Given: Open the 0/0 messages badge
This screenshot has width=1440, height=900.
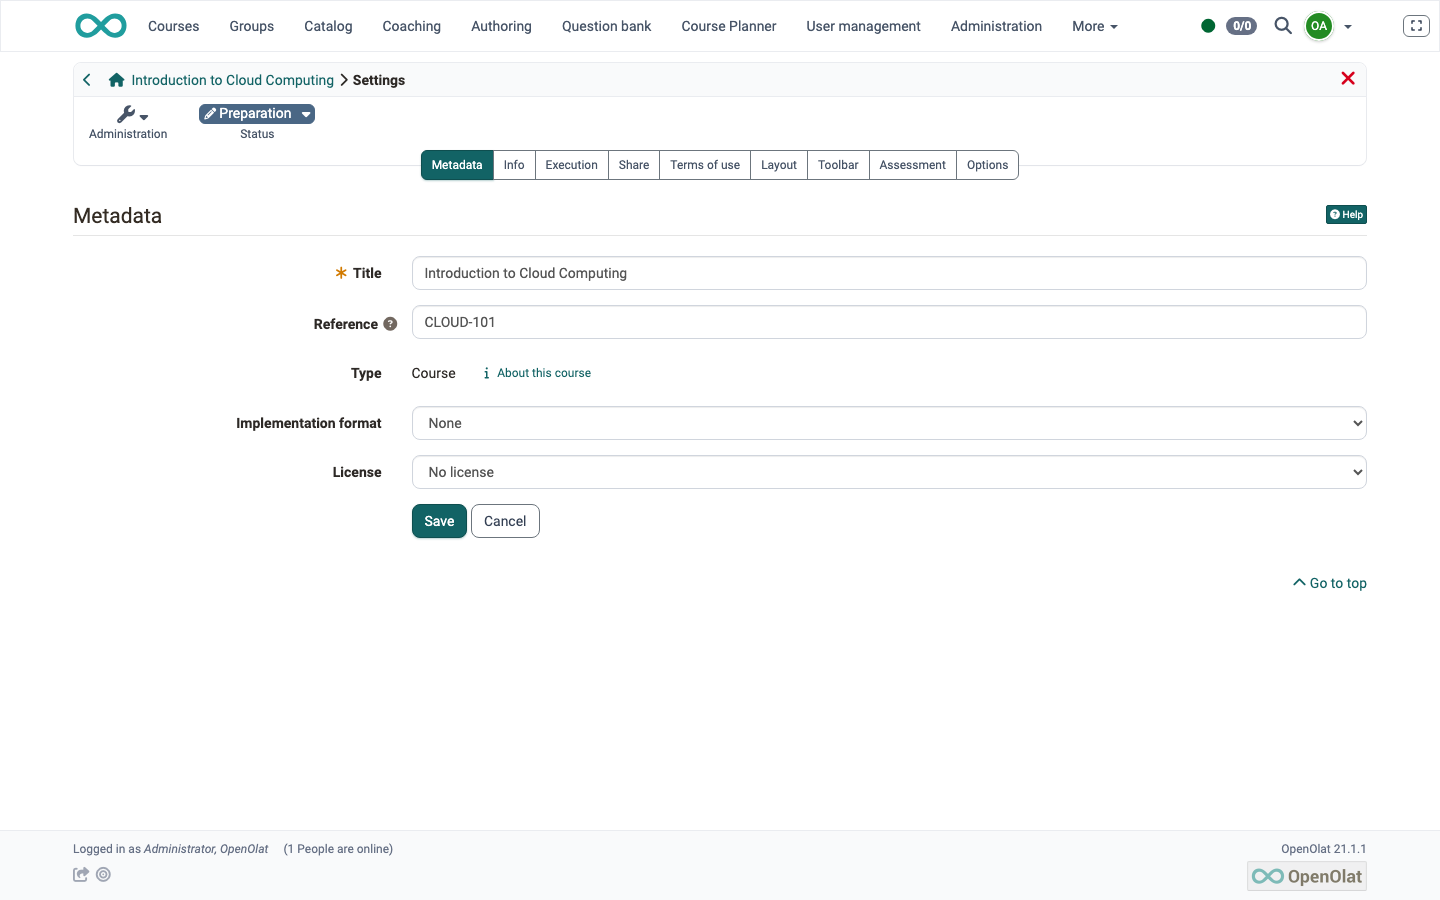Looking at the screenshot, I should [x=1241, y=26].
